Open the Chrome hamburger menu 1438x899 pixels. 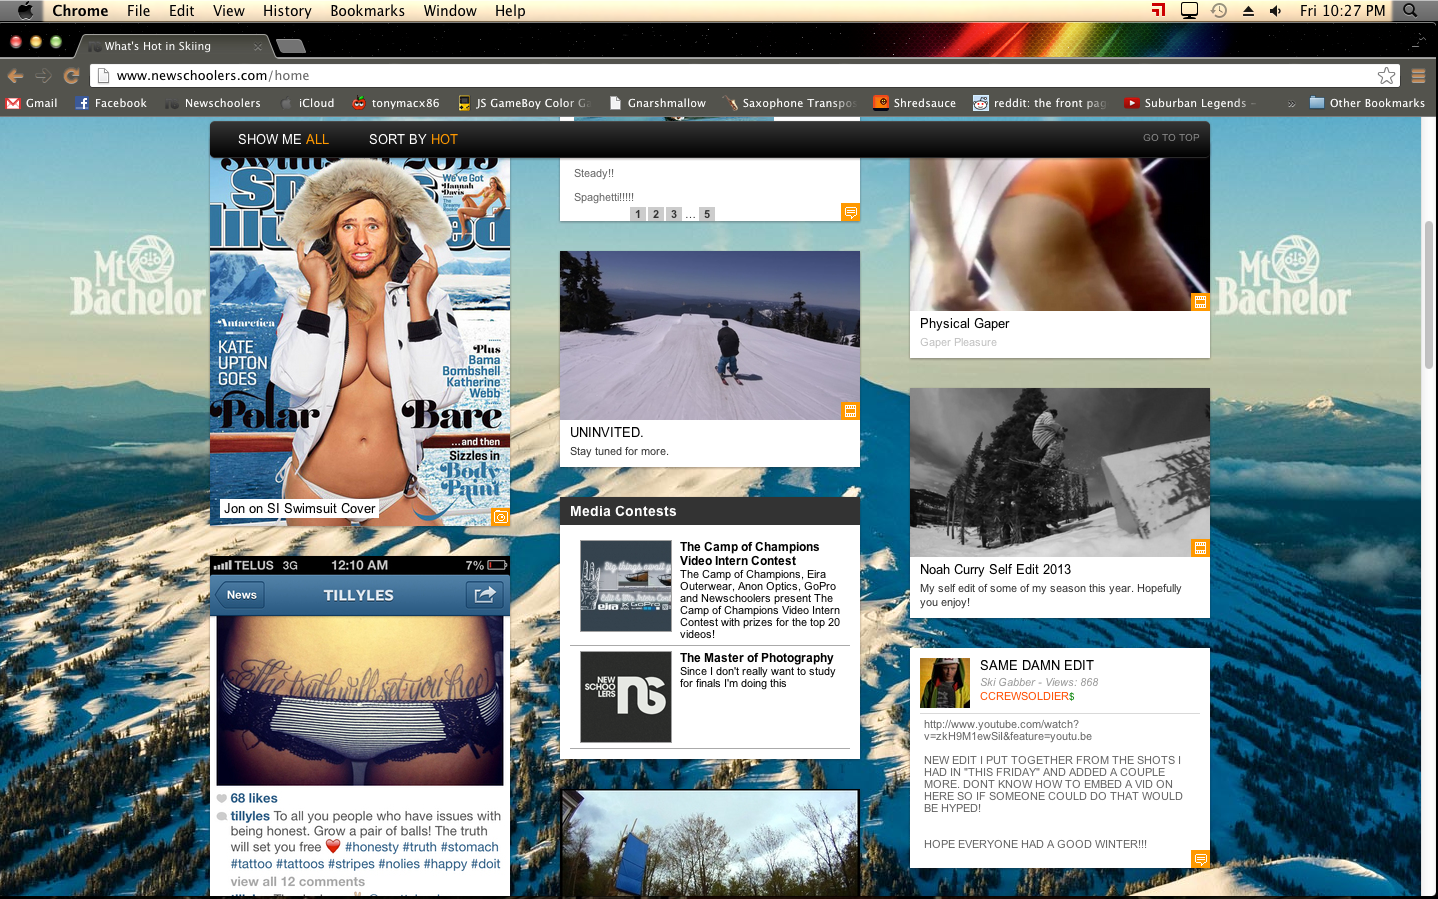point(1418,76)
